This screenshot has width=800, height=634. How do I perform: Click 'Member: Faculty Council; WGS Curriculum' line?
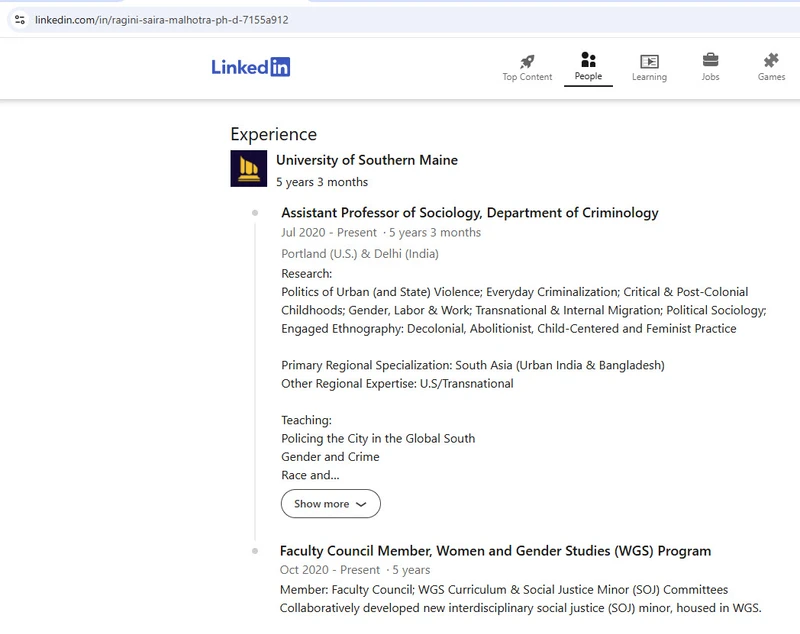[x=504, y=590]
